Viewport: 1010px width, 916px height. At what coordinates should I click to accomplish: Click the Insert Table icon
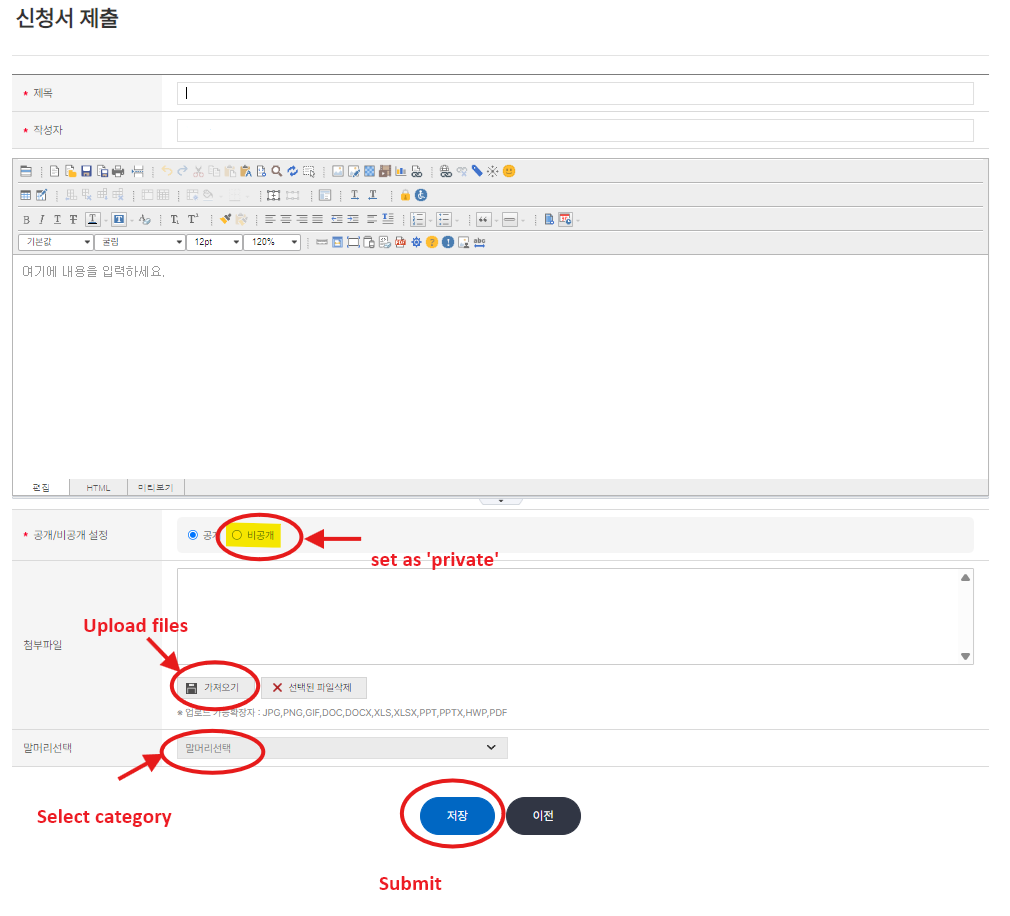[x=26, y=195]
